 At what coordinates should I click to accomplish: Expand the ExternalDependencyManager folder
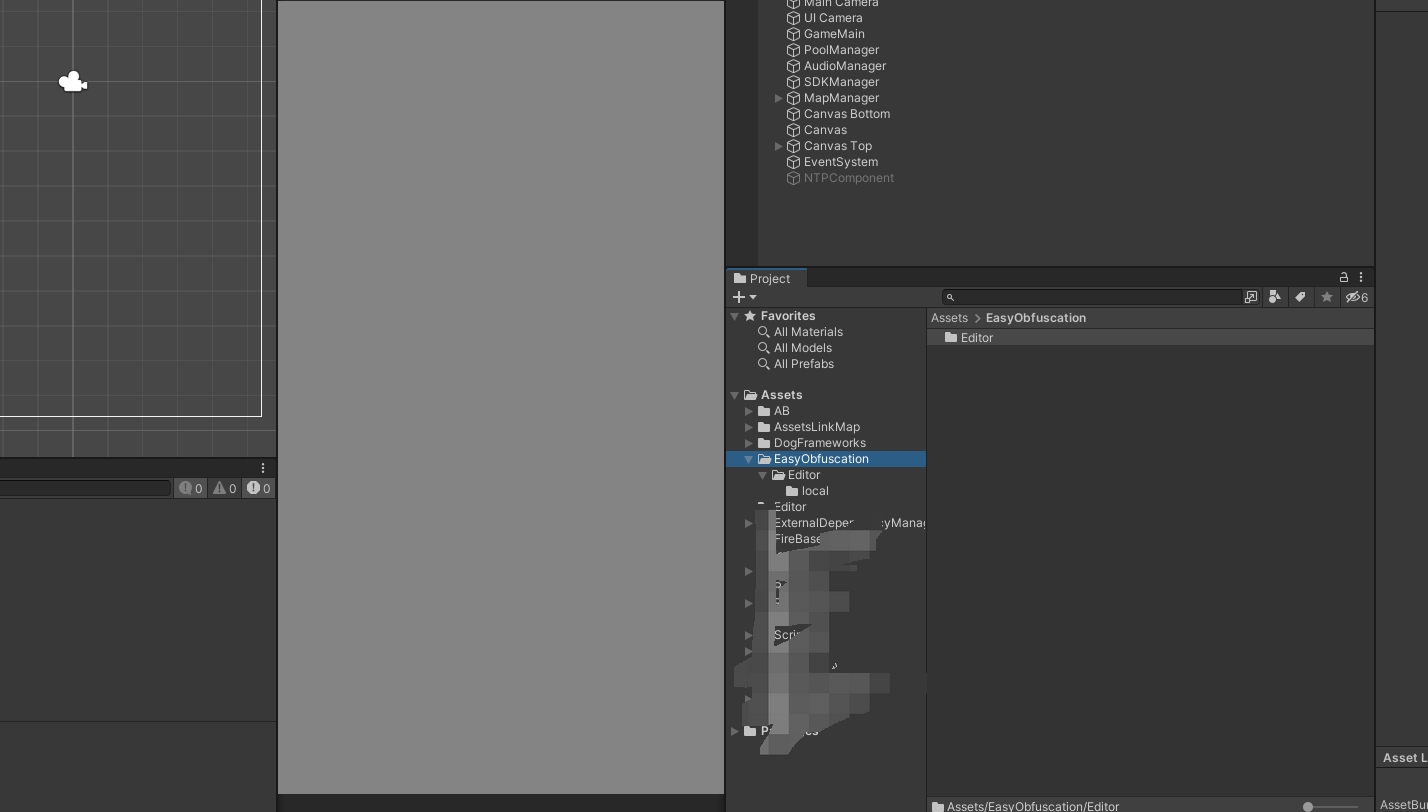point(749,523)
